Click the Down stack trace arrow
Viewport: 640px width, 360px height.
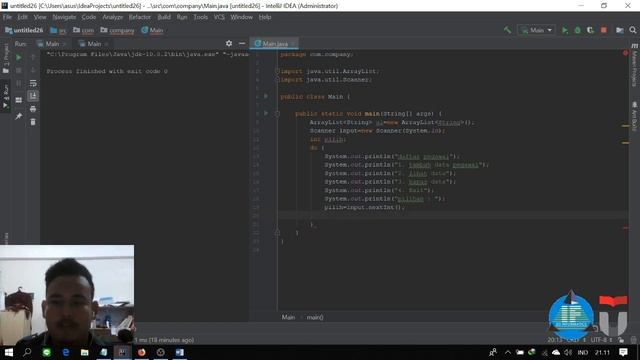tap(33, 71)
